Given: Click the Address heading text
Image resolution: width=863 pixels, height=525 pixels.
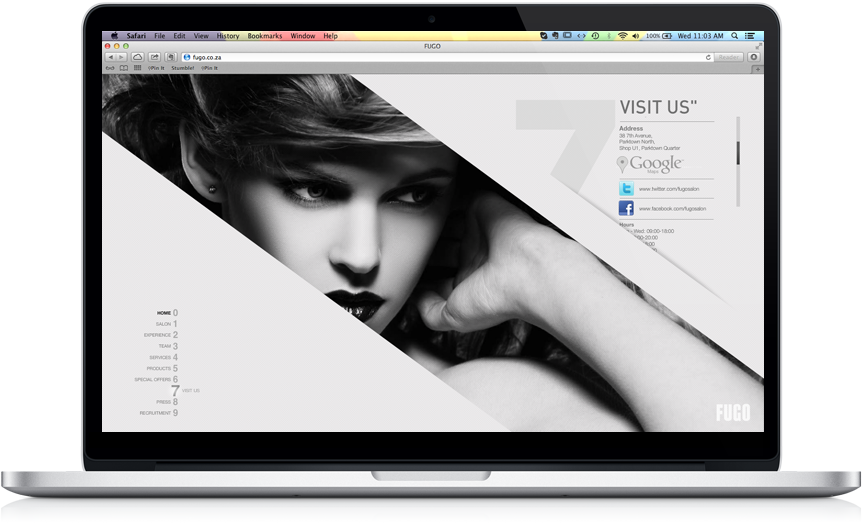Looking at the screenshot, I should [x=631, y=128].
